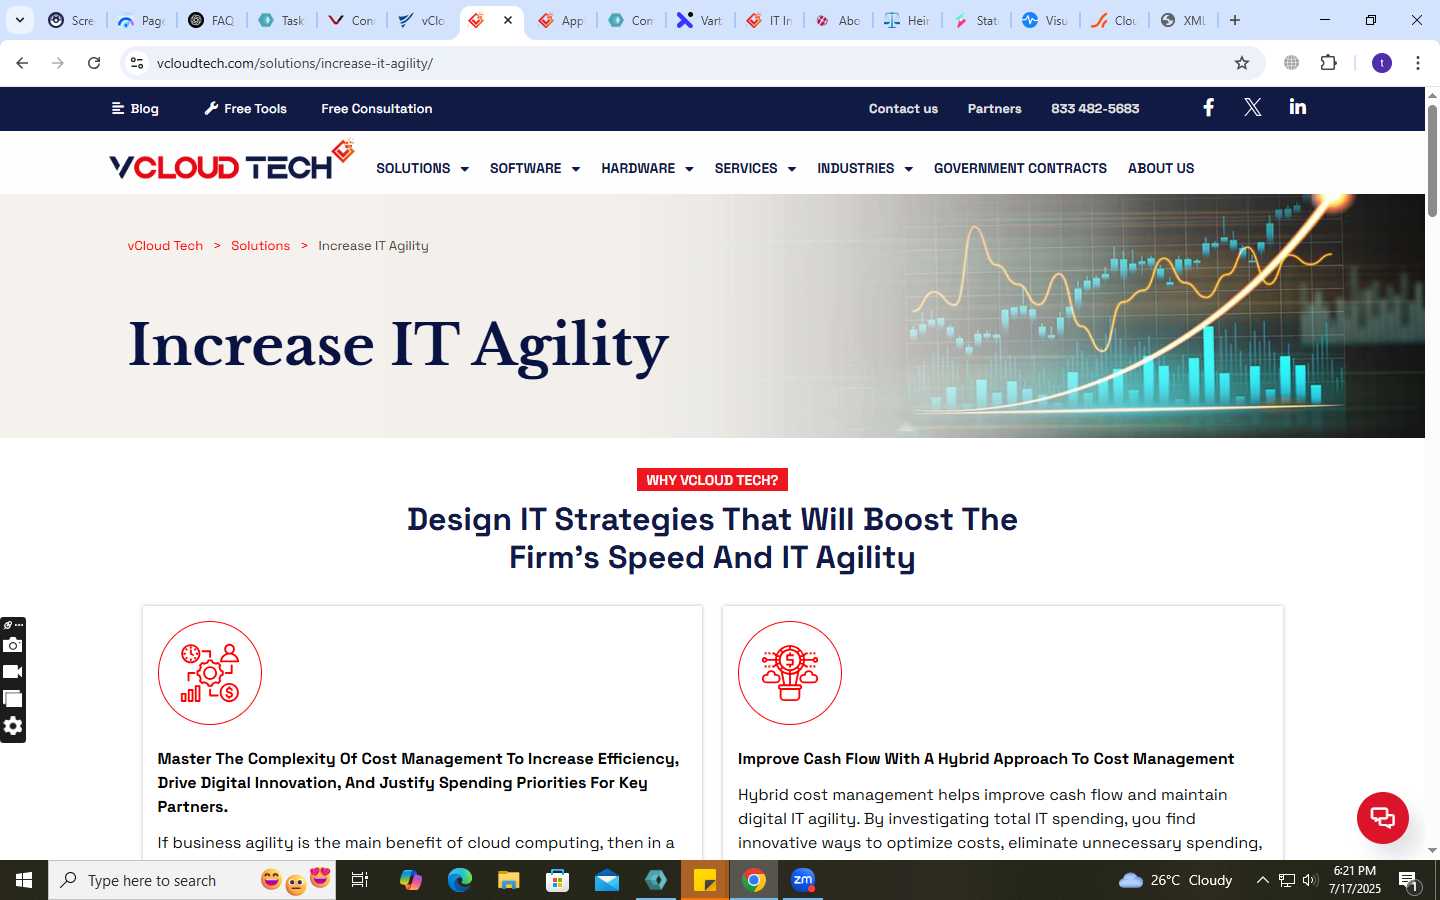Open notification center icon
The image size is (1440, 900).
pos(1408,880)
